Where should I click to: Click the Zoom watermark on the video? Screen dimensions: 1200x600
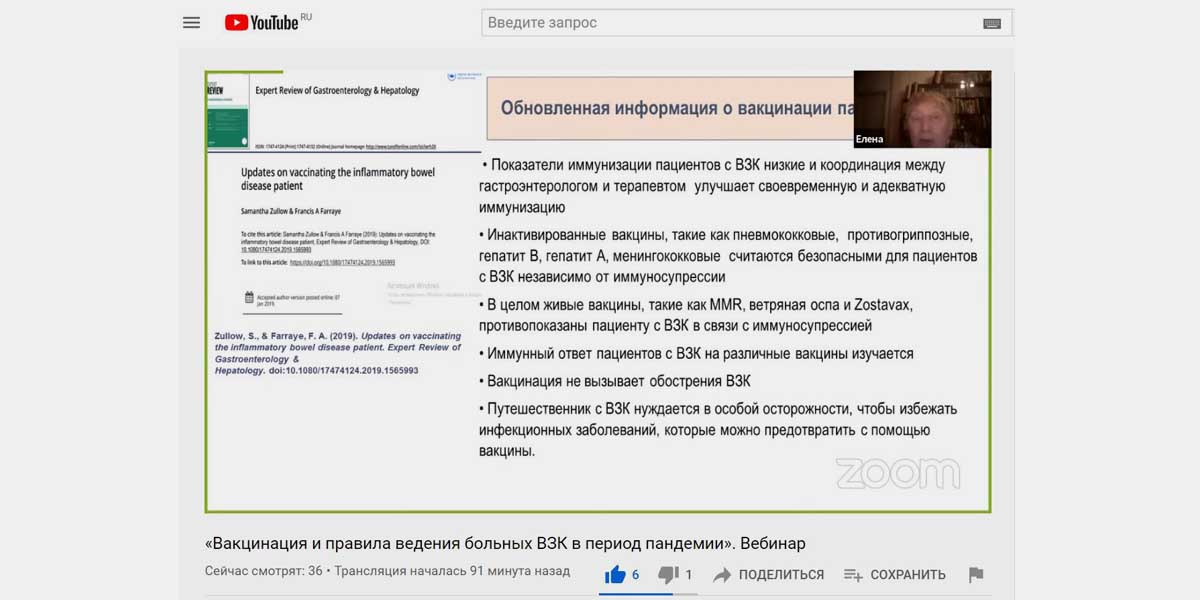[x=897, y=473]
